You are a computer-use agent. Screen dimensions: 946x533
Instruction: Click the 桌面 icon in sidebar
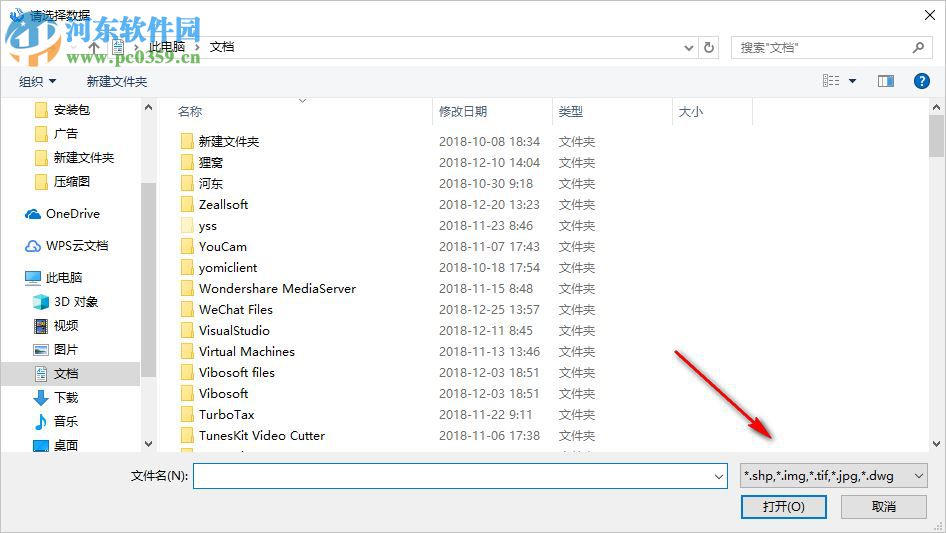click(41, 445)
